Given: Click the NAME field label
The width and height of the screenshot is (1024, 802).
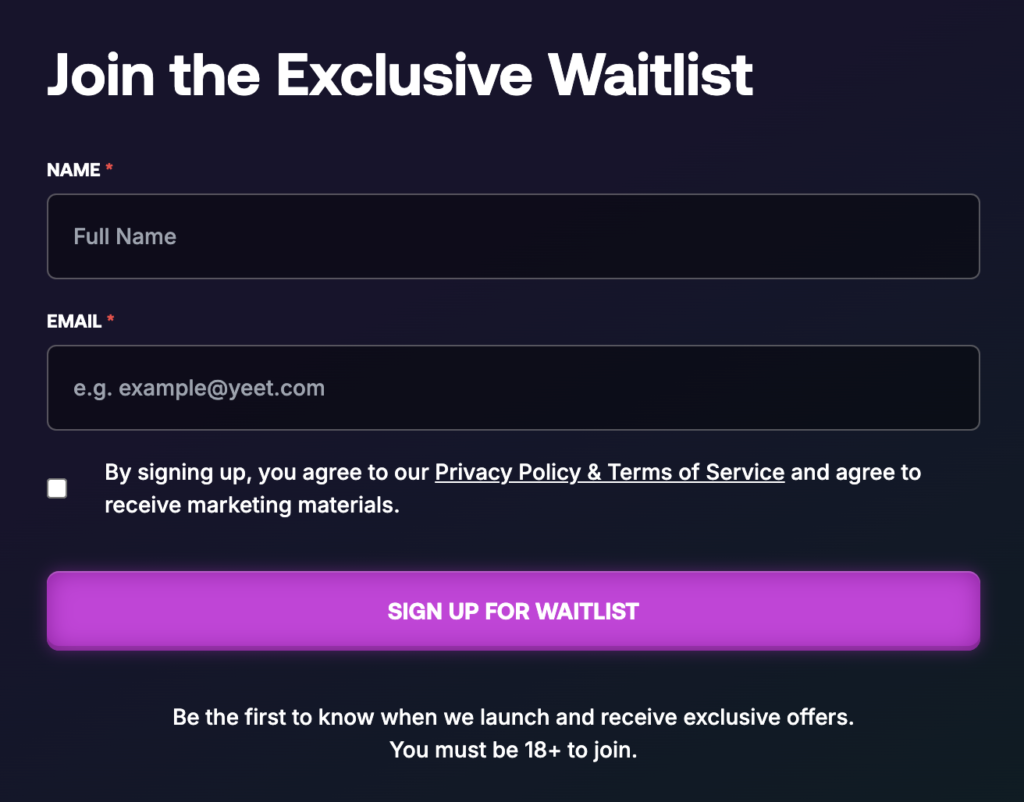Looking at the screenshot, I should 73,170.
